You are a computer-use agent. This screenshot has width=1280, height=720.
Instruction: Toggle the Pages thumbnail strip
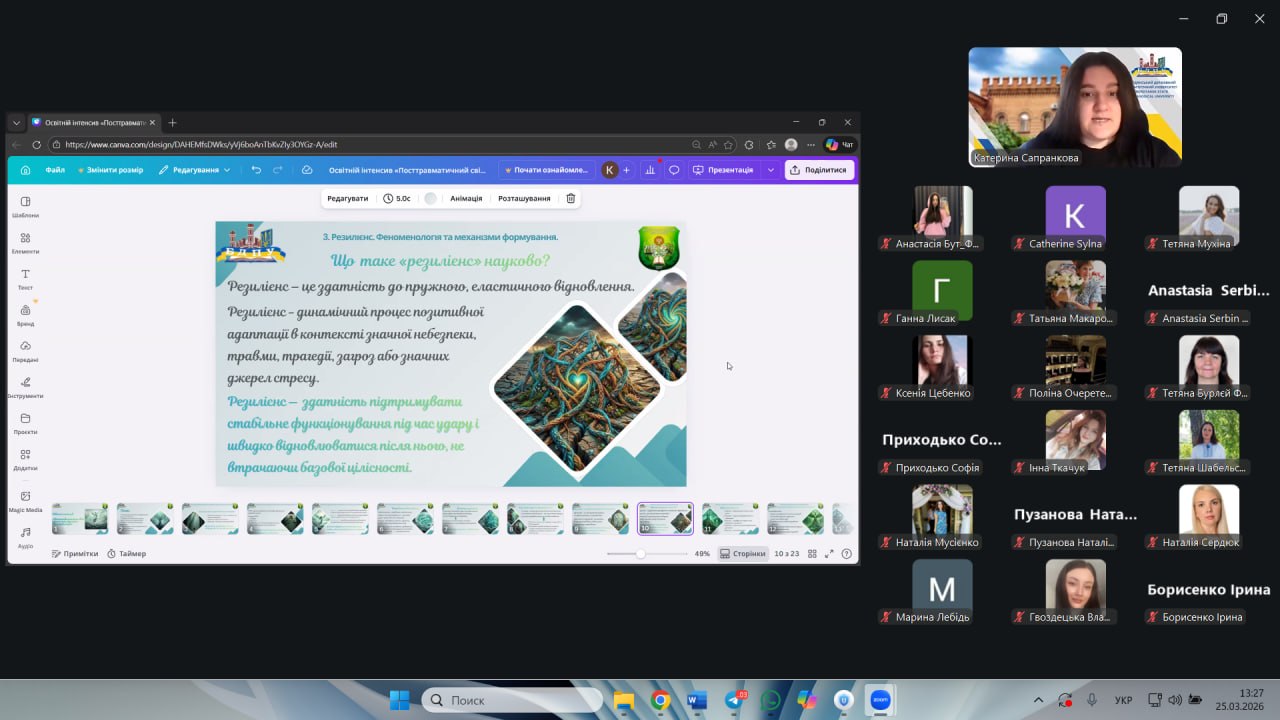742,553
